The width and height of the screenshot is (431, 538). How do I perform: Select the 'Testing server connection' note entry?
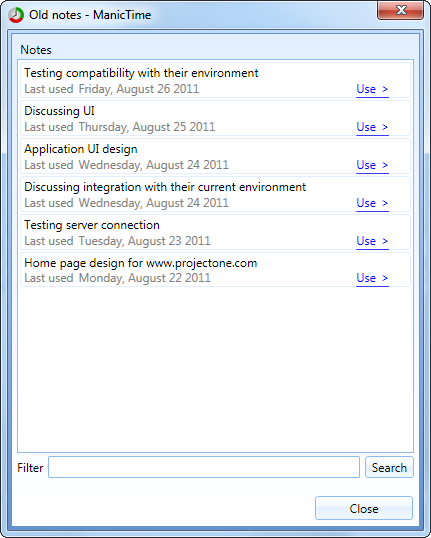pyautogui.click(x=215, y=233)
